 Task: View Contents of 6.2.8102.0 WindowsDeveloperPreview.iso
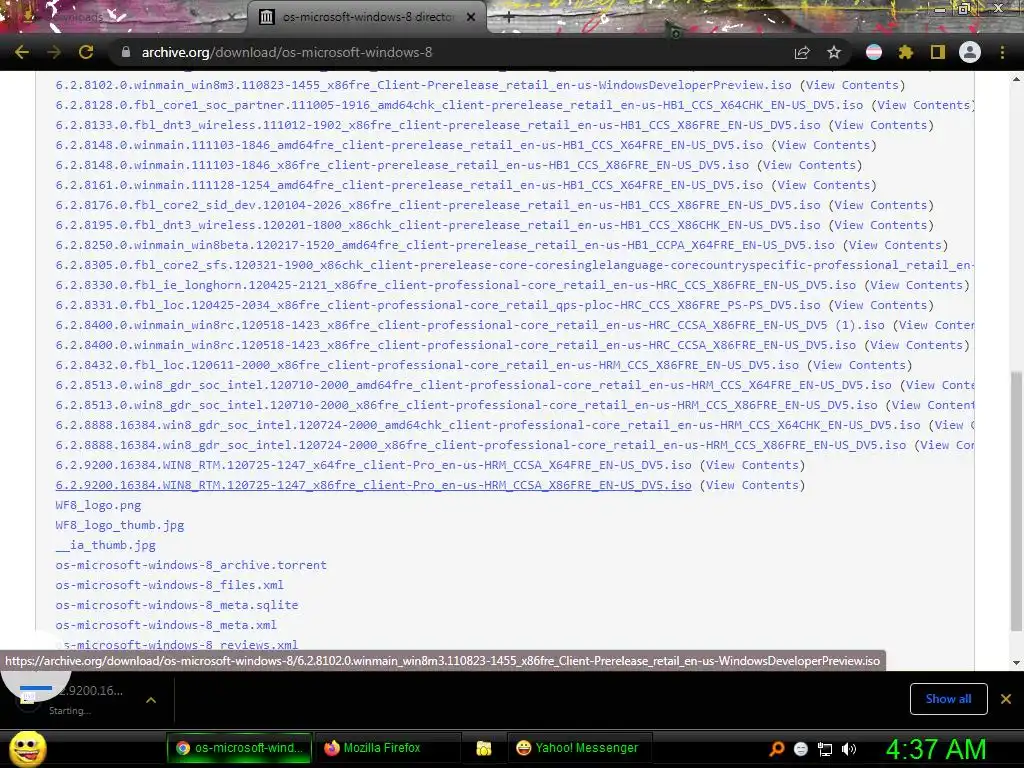[852, 85]
